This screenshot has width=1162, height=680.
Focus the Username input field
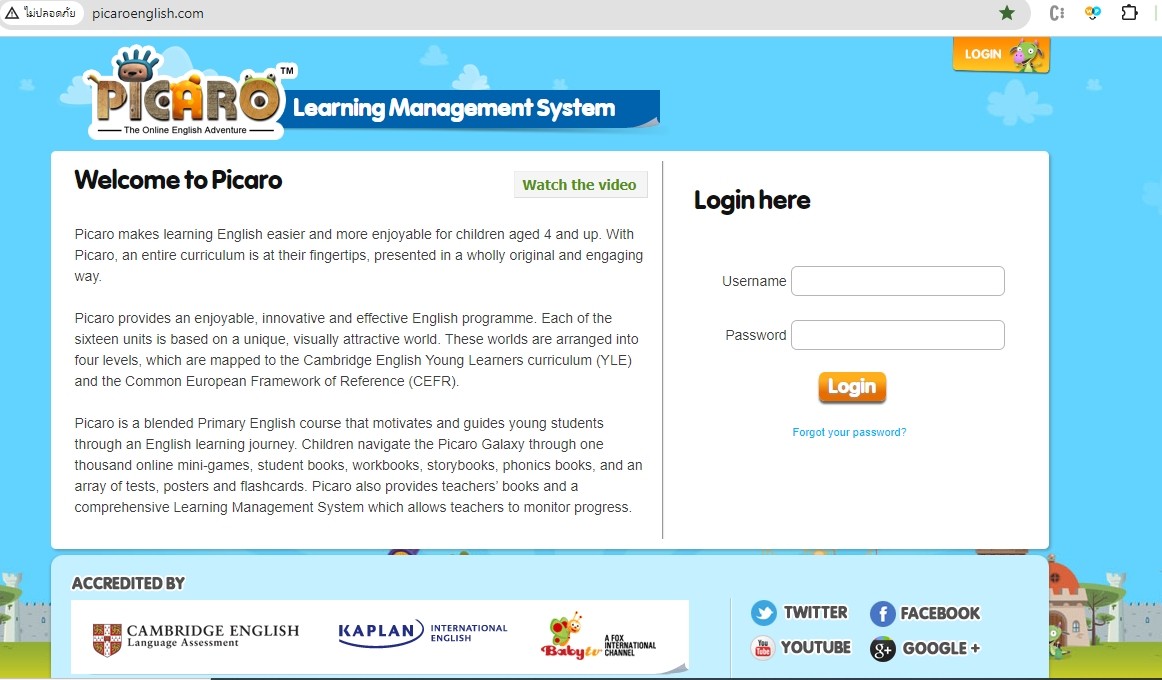tap(897, 281)
